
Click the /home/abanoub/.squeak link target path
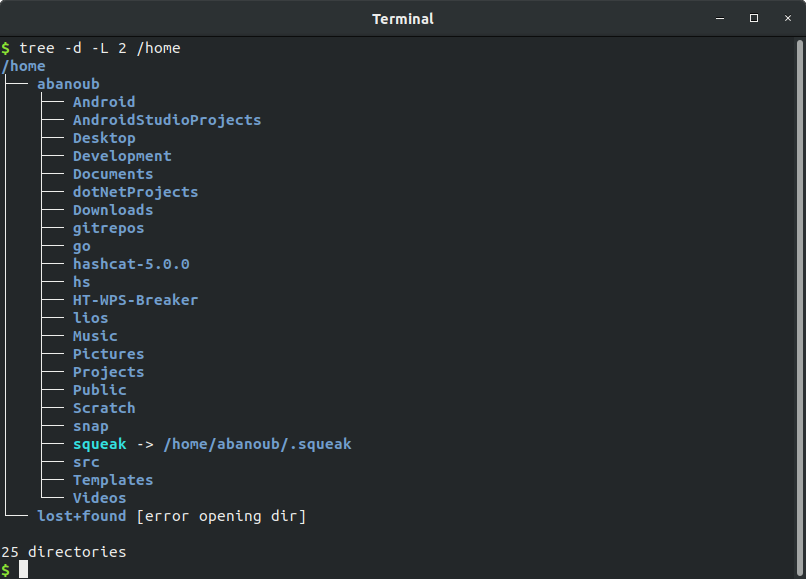(x=257, y=444)
